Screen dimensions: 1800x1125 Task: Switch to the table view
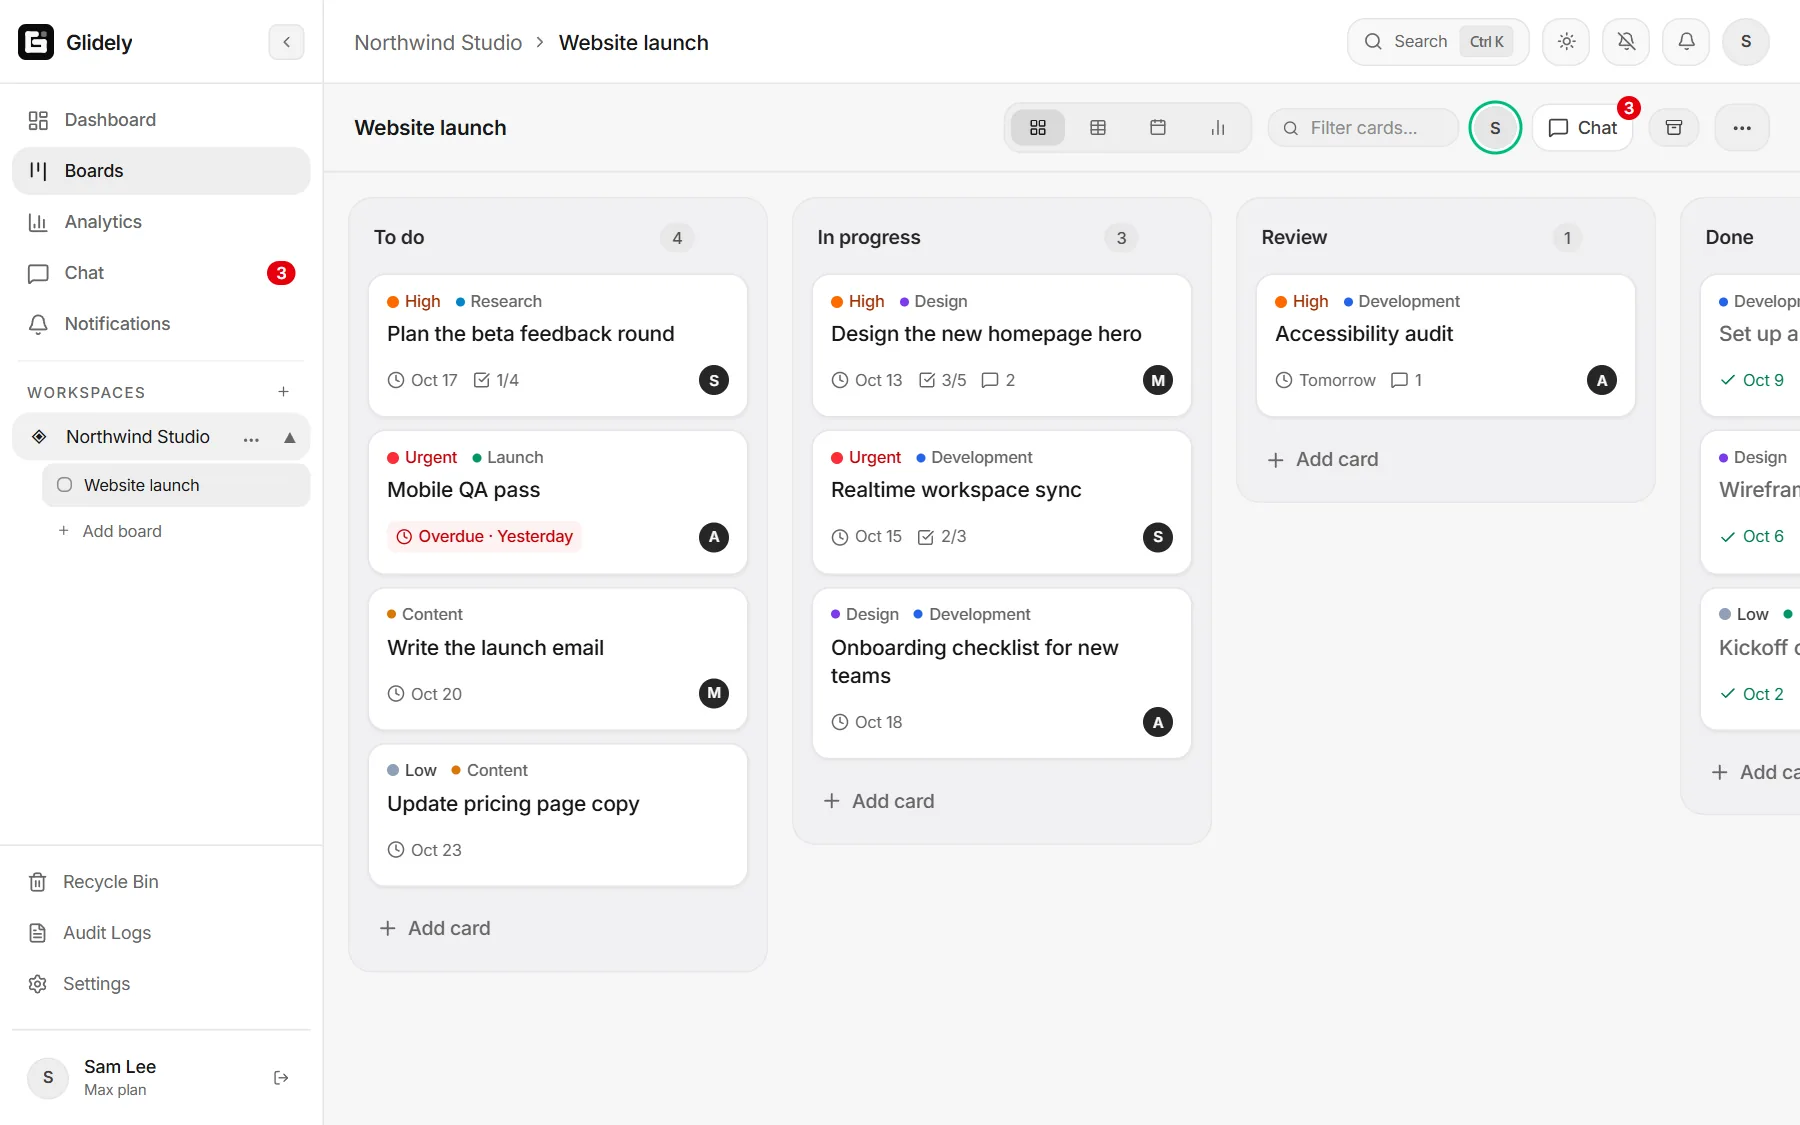coord(1098,128)
